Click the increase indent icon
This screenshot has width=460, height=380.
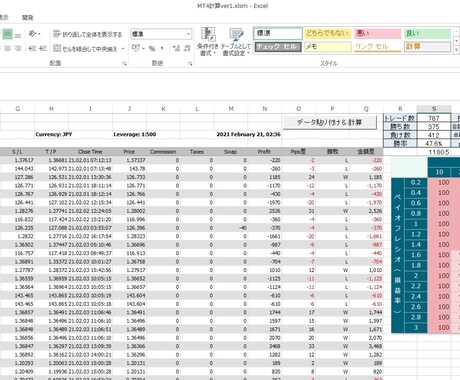coord(43,49)
